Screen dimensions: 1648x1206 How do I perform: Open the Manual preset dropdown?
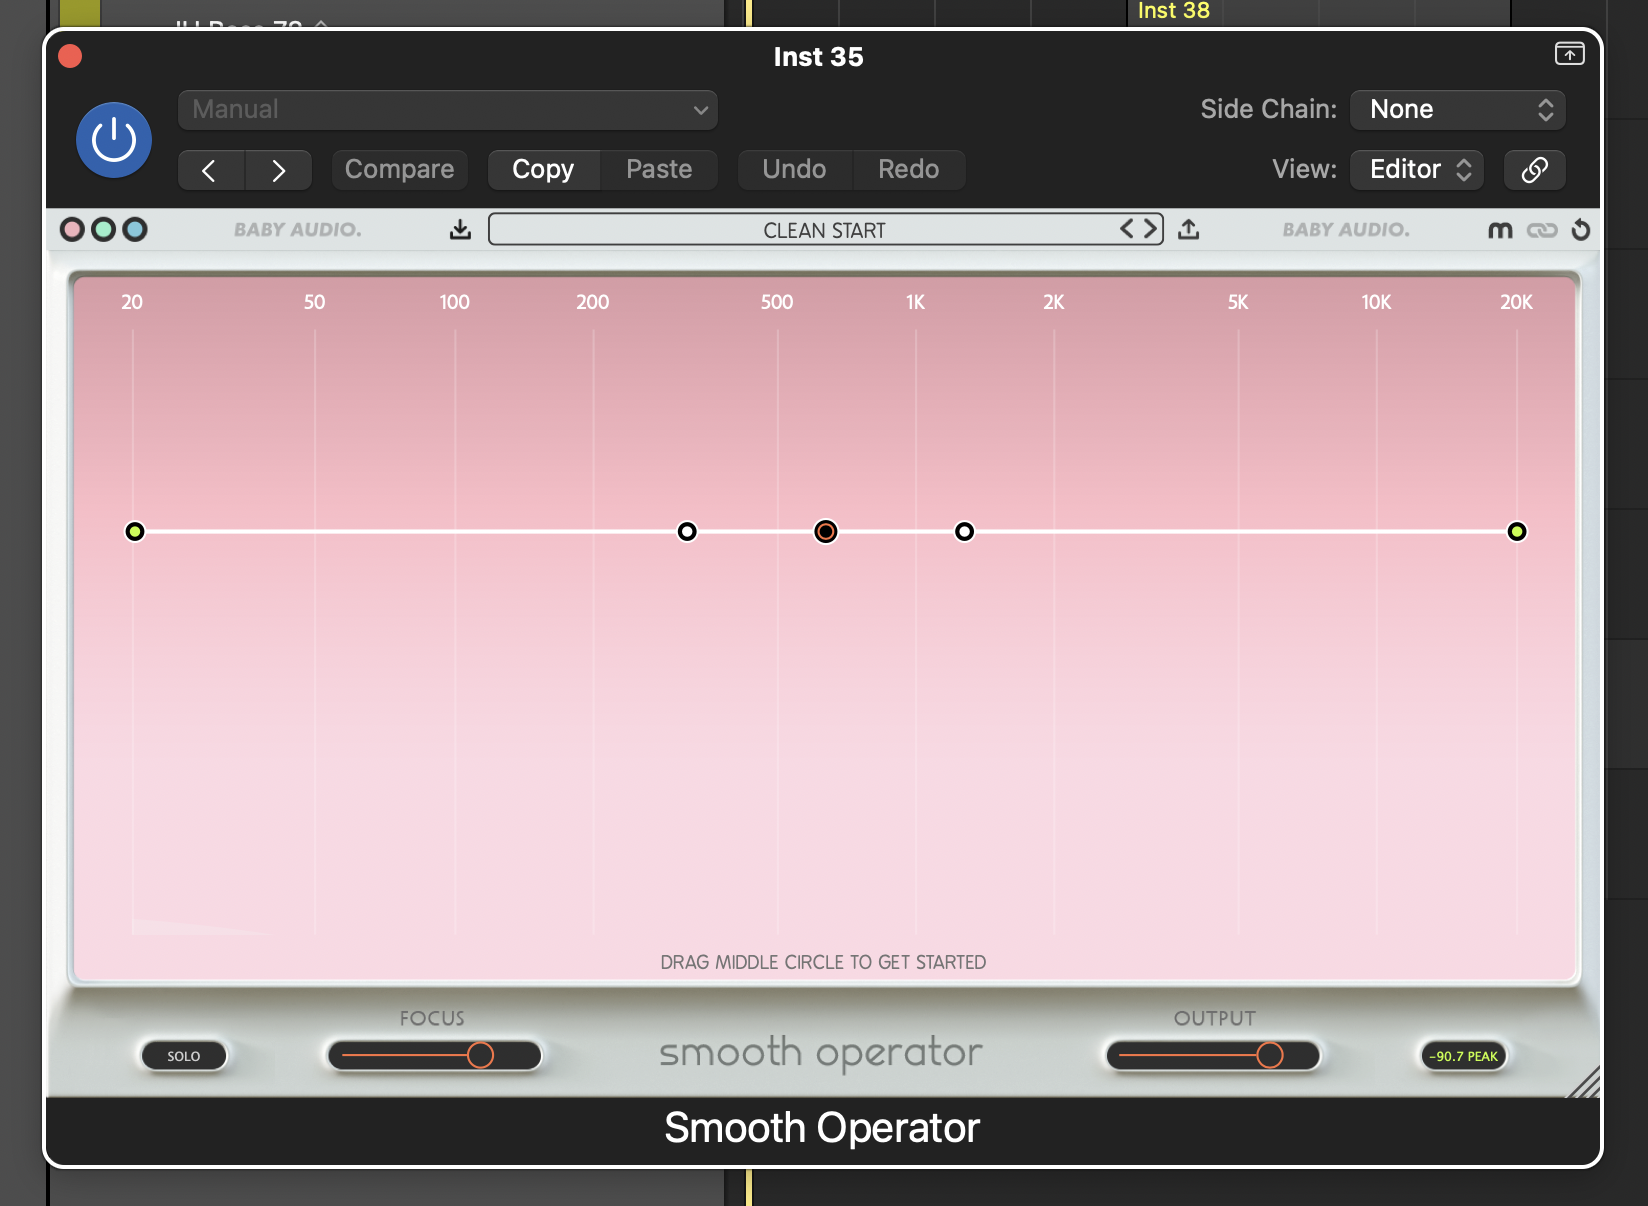(447, 109)
